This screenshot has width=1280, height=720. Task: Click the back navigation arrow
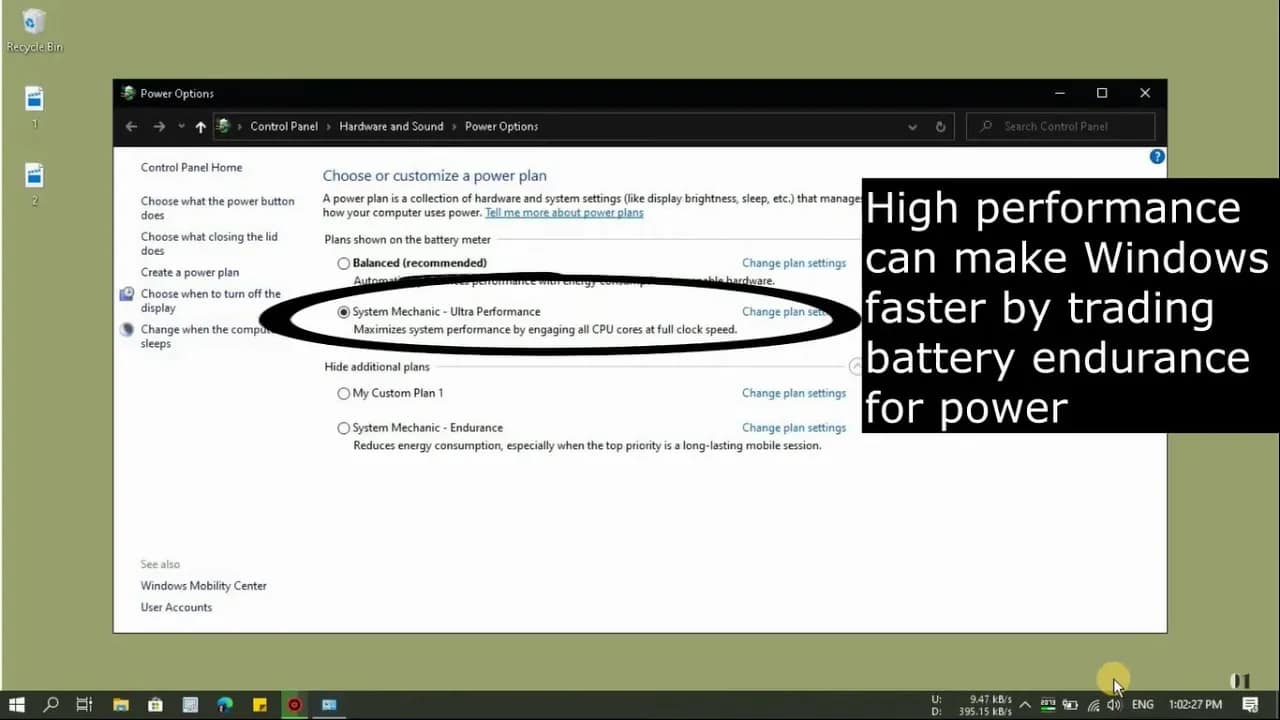(131, 127)
